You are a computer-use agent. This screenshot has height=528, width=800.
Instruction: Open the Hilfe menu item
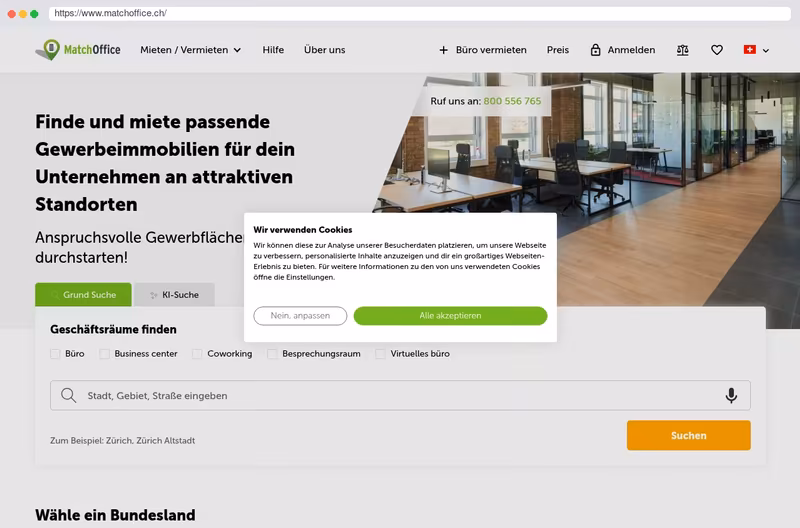(273, 50)
